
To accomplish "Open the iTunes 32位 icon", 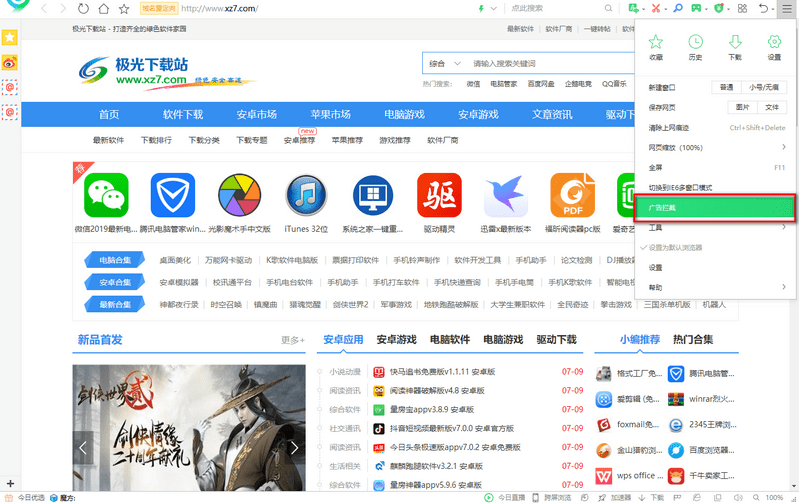I will point(306,195).
